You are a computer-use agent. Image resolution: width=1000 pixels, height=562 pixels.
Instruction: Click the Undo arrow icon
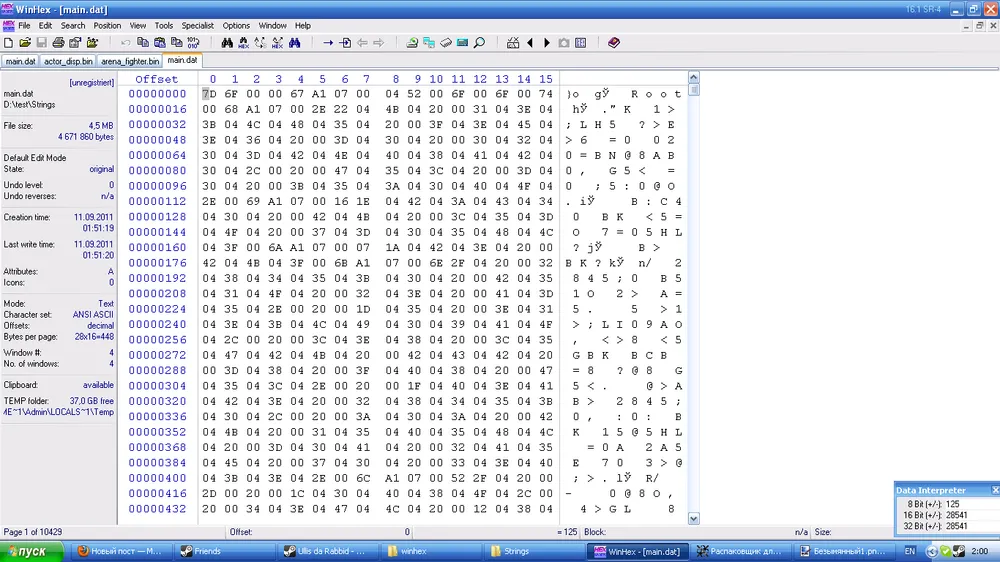pos(125,43)
